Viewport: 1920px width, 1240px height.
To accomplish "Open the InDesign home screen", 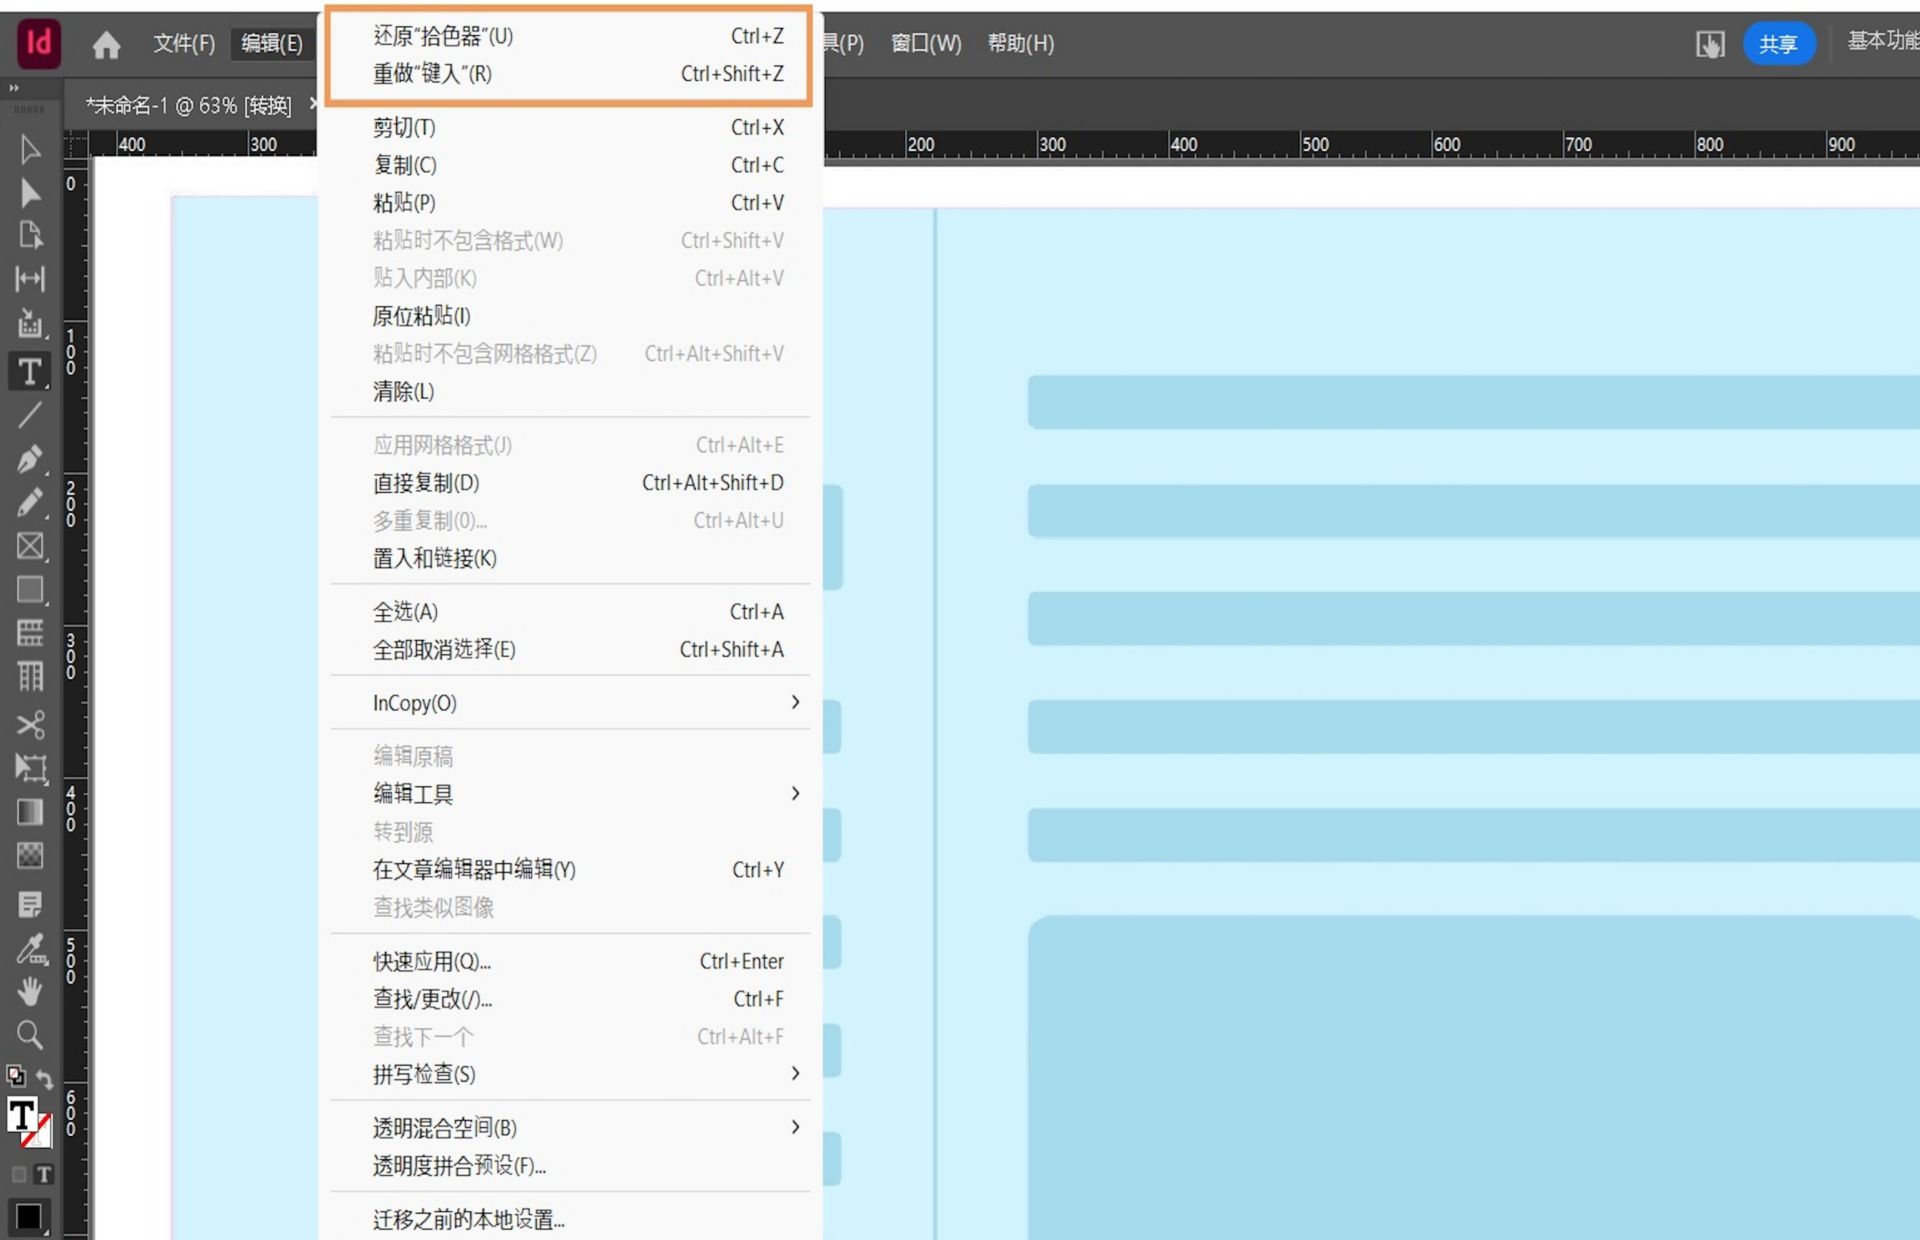I will pos(105,44).
